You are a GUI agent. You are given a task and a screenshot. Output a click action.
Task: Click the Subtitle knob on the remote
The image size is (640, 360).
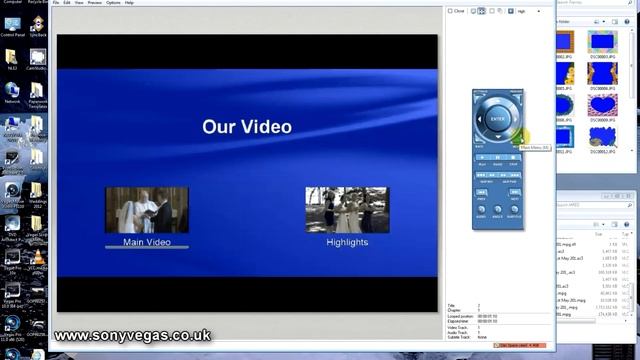(514, 209)
